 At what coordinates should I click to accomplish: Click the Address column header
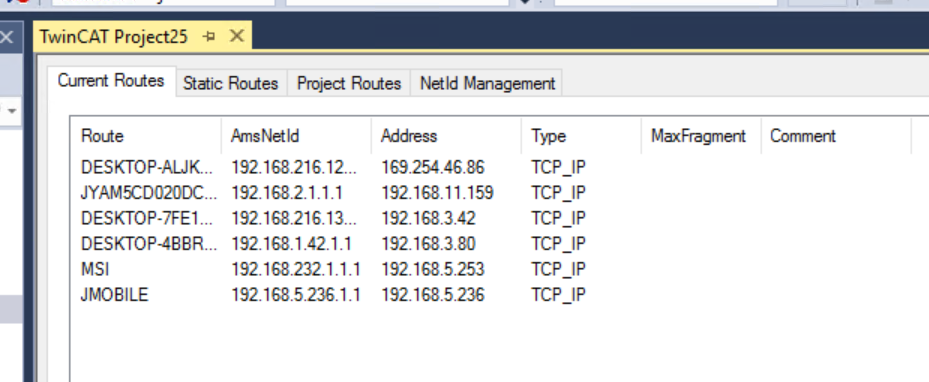pyautogui.click(x=447, y=136)
